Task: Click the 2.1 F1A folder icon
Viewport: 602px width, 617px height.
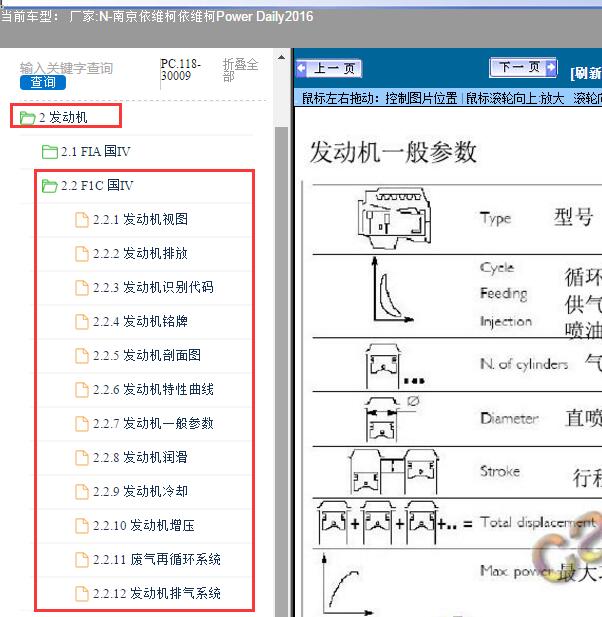Action: pyautogui.click(x=50, y=151)
